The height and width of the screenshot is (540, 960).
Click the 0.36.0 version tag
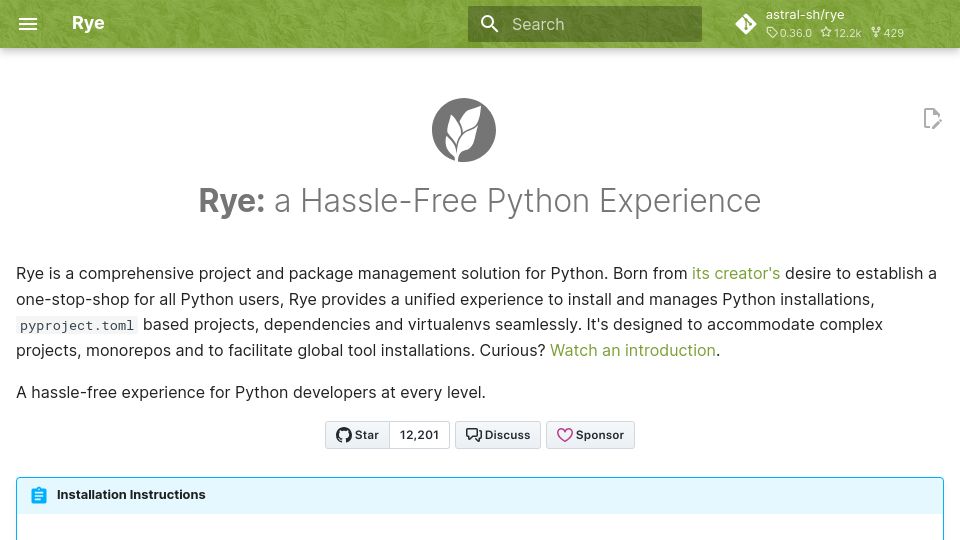[790, 33]
